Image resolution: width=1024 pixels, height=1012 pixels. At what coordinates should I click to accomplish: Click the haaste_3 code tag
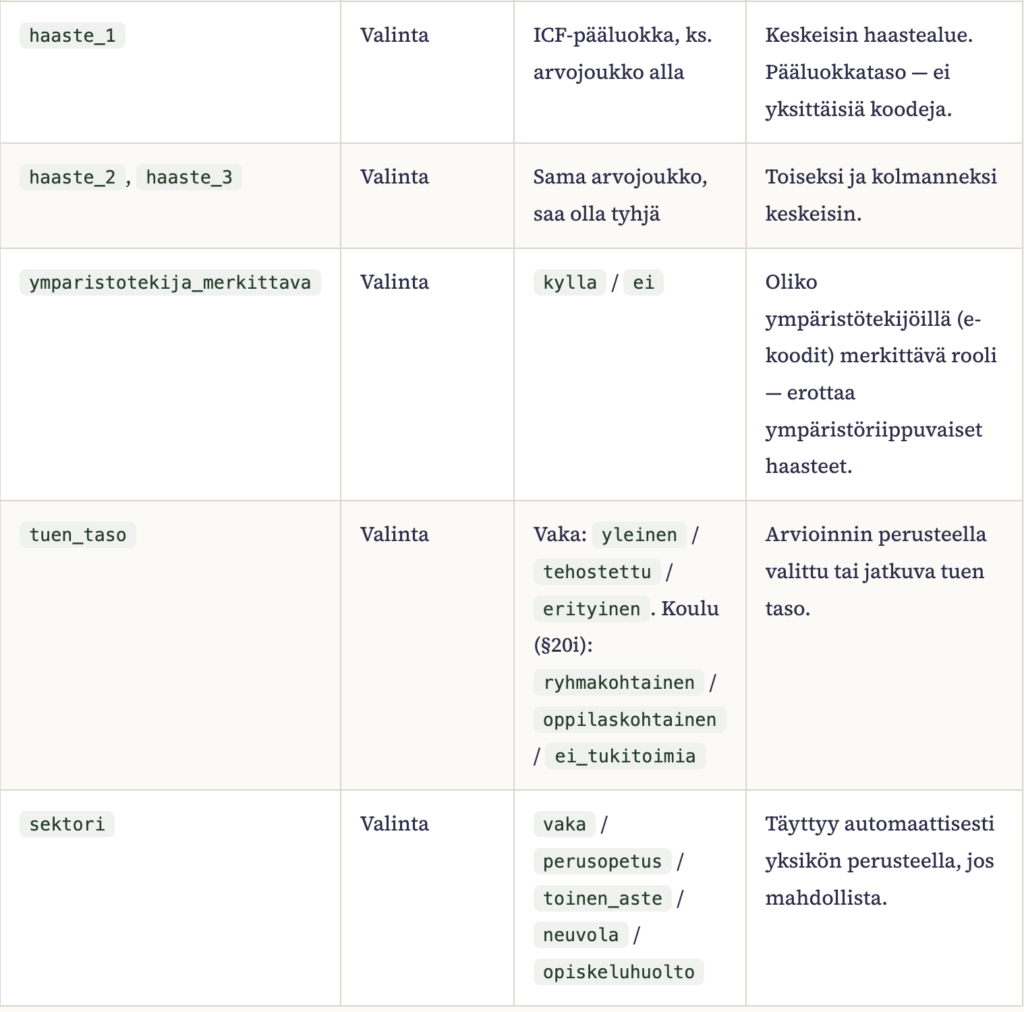tap(189, 177)
